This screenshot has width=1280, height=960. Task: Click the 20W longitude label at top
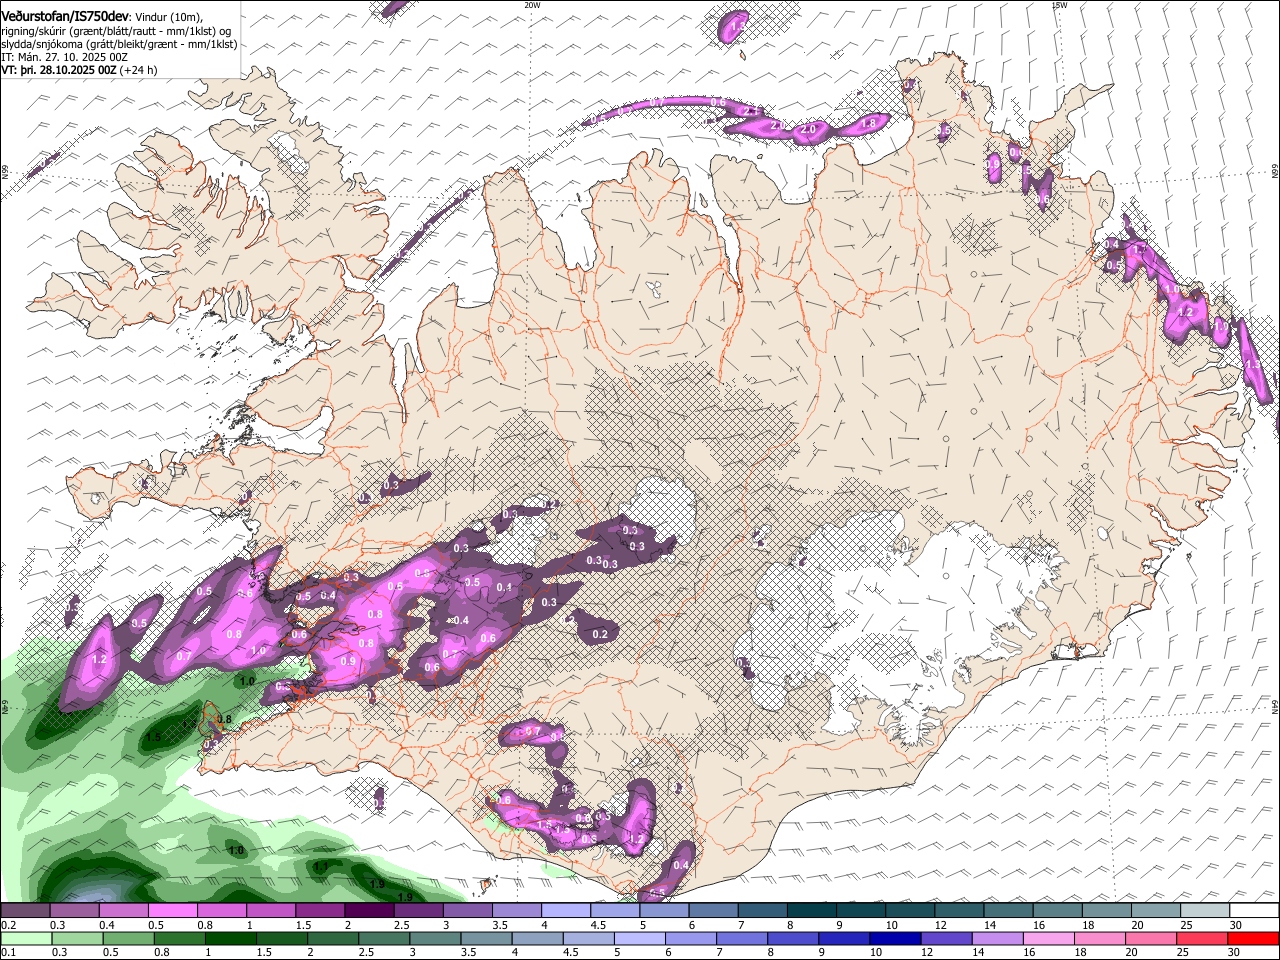click(532, 4)
